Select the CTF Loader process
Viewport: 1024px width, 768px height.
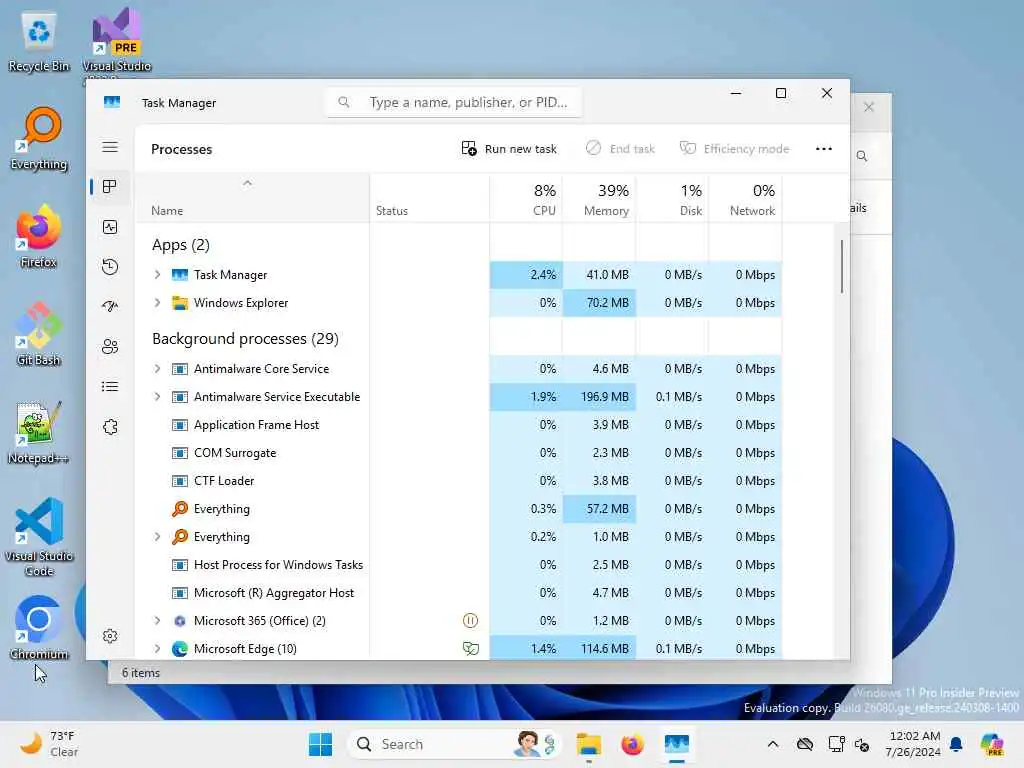click(x=458, y=481)
